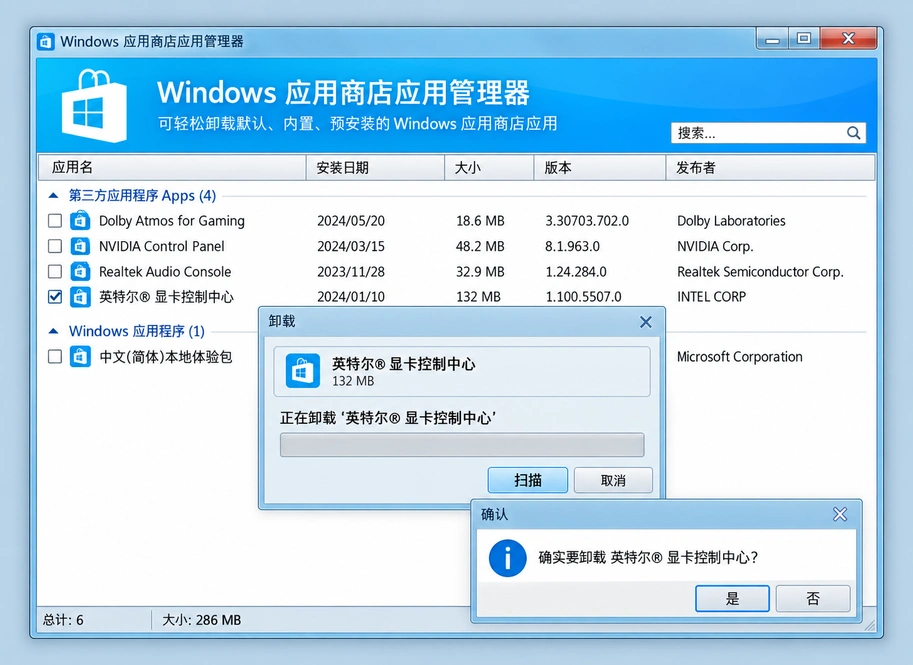The image size is (913, 665).
Task: Click the size value 32.9 MB
Action: [480, 271]
